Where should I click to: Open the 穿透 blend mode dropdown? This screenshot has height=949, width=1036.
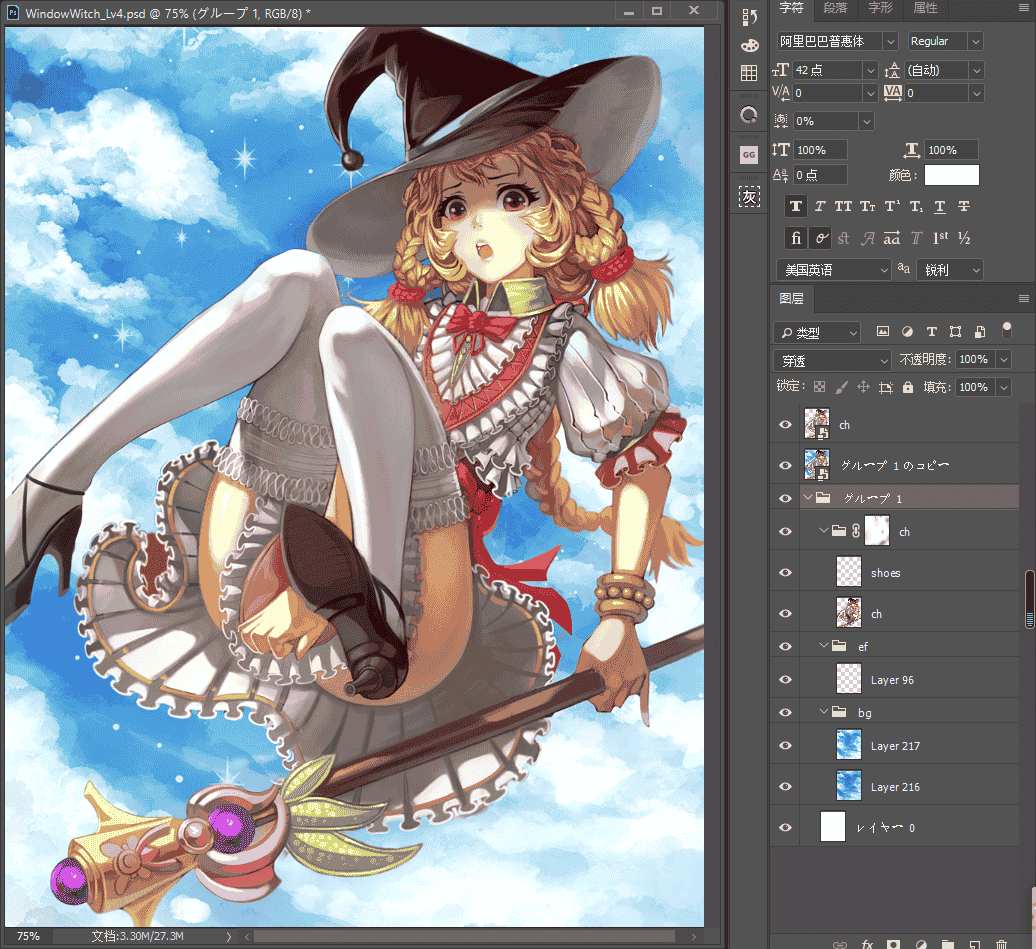click(x=832, y=361)
